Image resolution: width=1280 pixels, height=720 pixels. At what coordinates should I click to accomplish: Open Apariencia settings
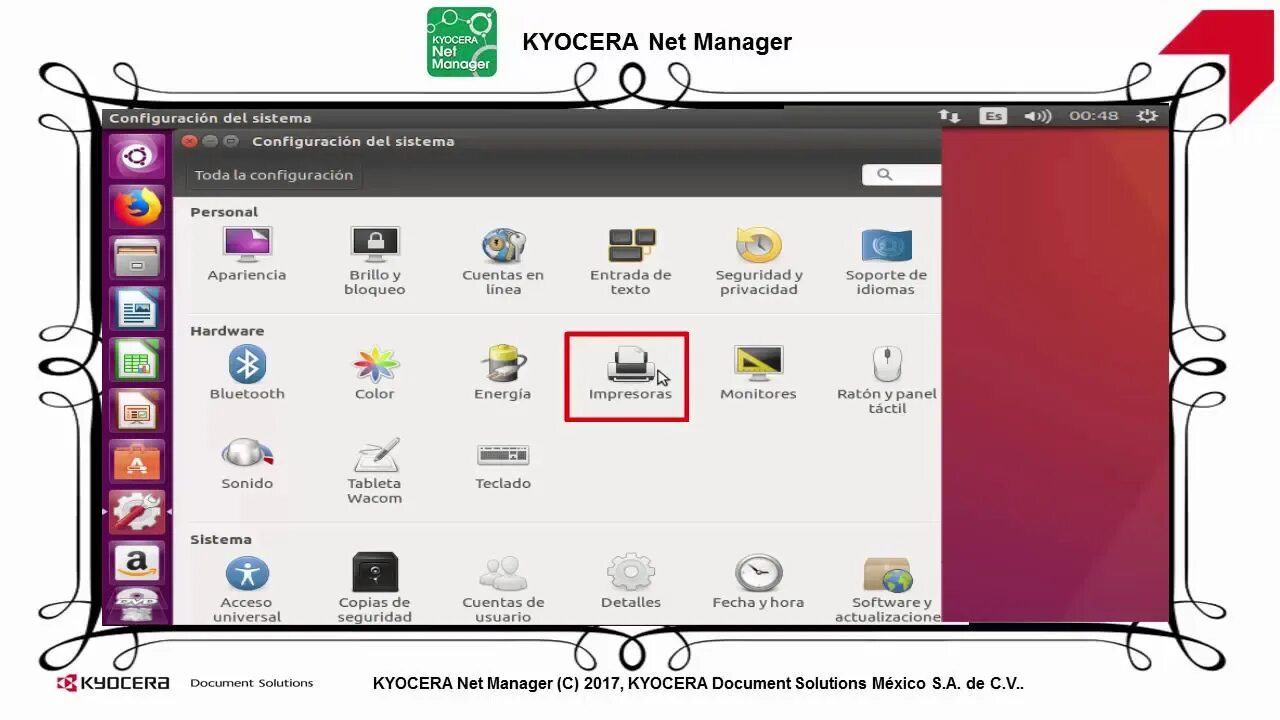click(x=247, y=254)
